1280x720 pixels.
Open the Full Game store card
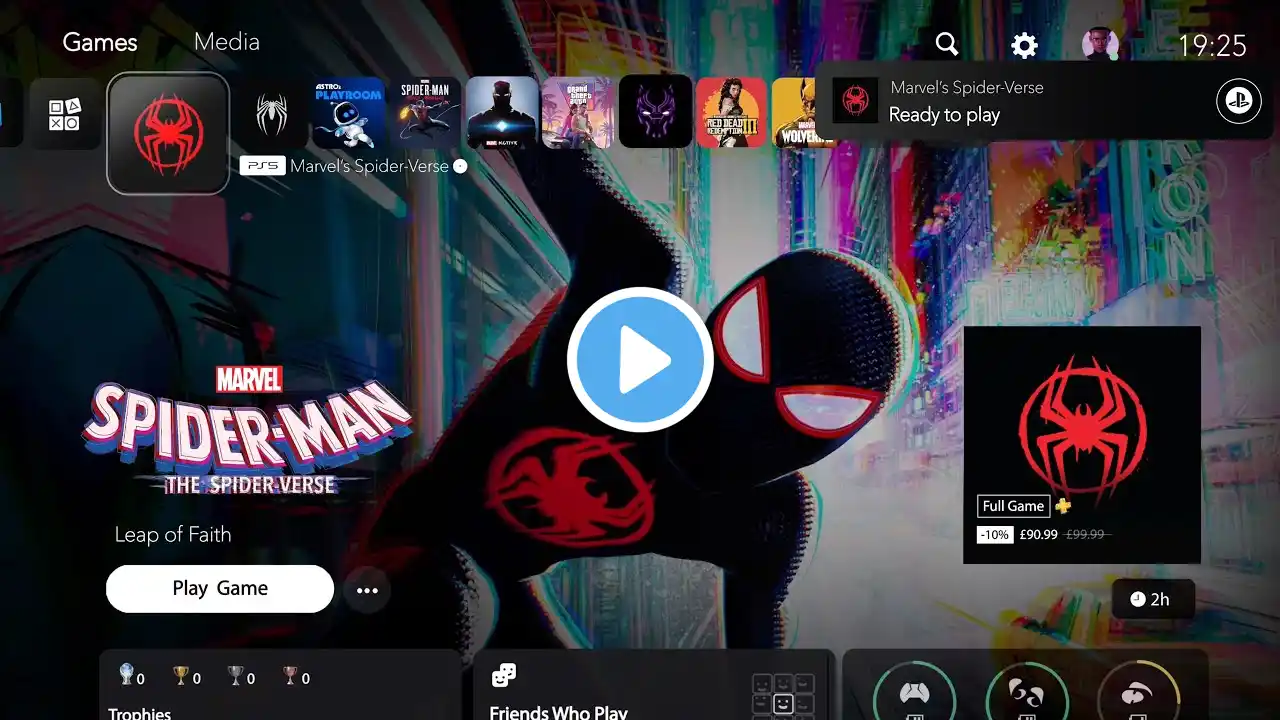click(x=1082, y=445)
